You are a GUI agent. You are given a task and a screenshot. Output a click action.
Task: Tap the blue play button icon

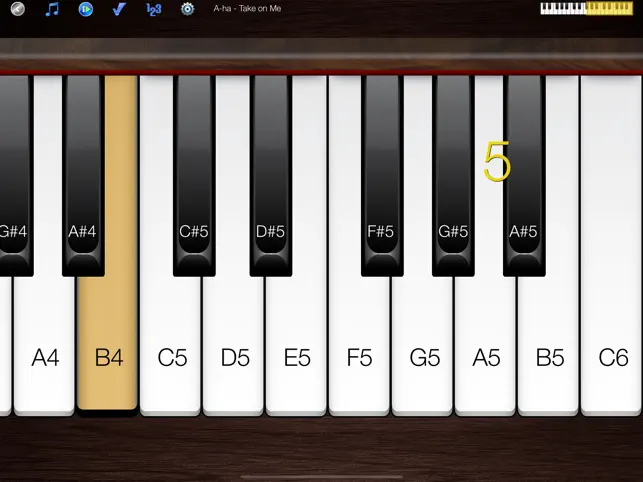tap(86, 9)
